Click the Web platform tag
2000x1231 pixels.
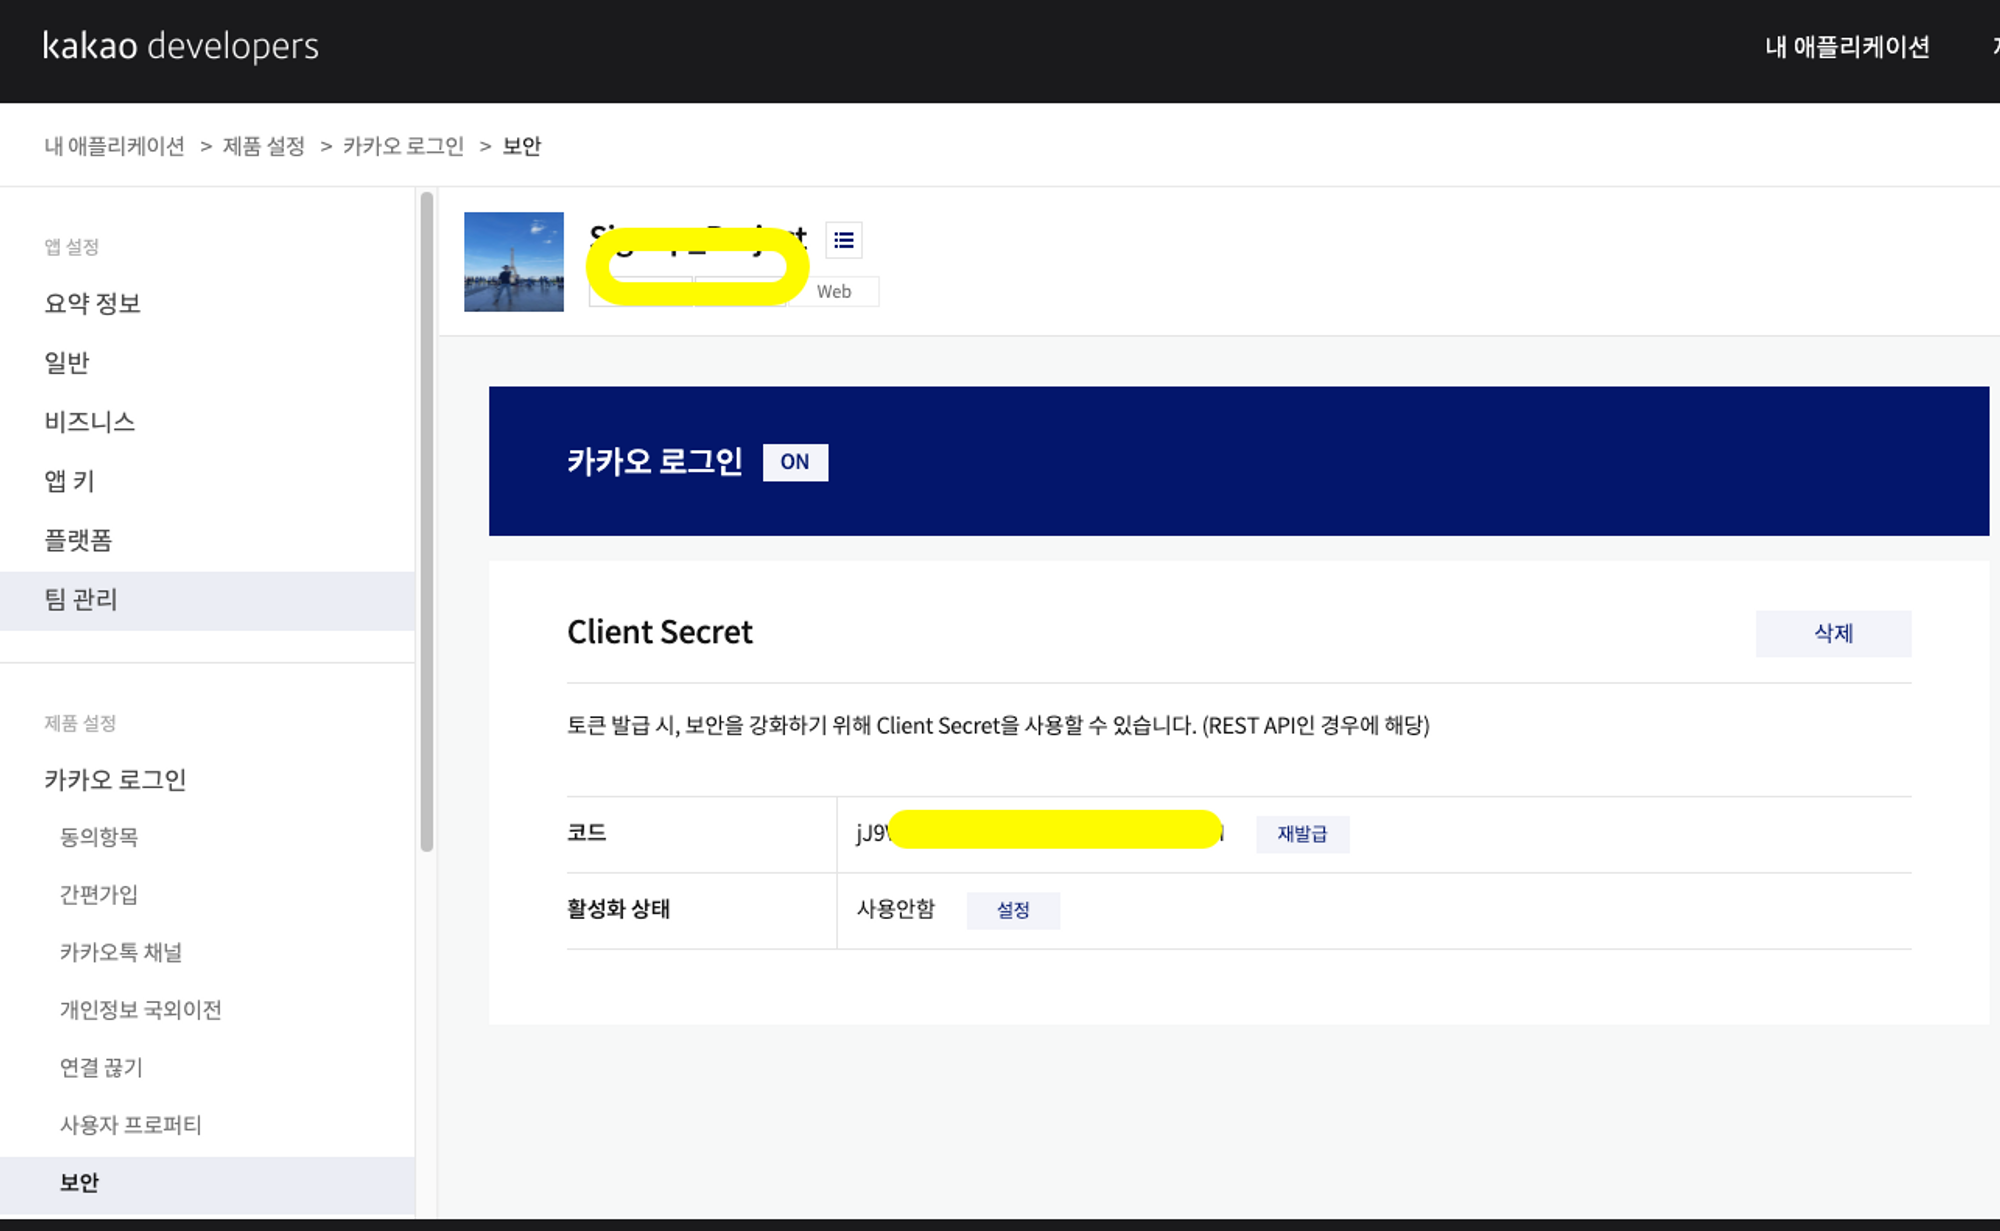(x=833, y=292)
